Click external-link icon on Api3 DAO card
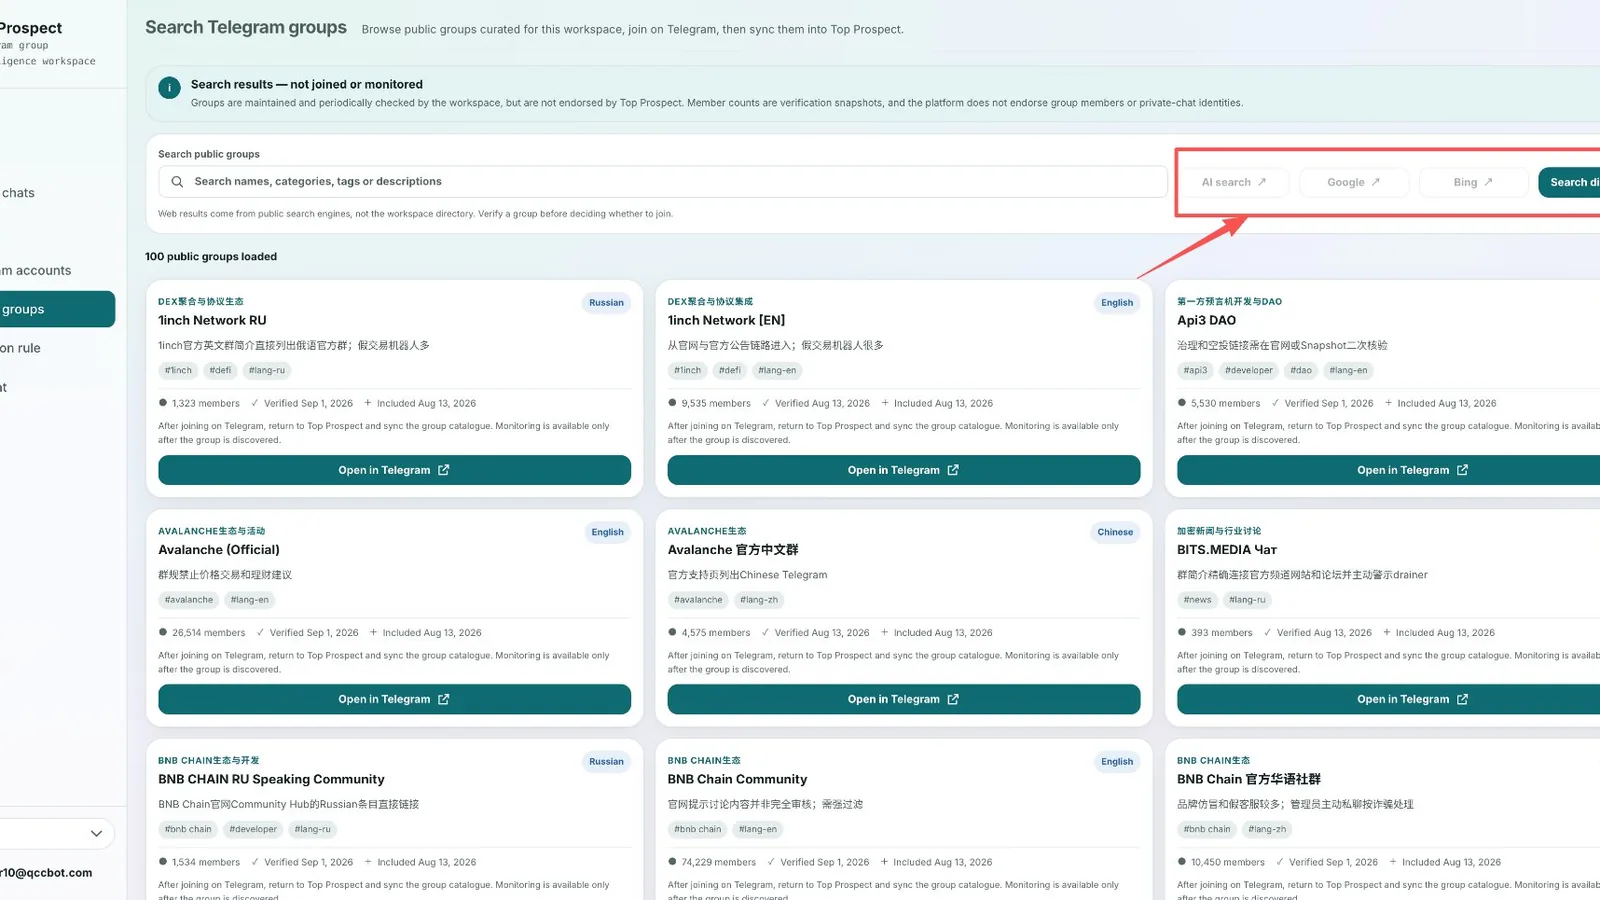1600x900 pixels. tap(1463, 470)
